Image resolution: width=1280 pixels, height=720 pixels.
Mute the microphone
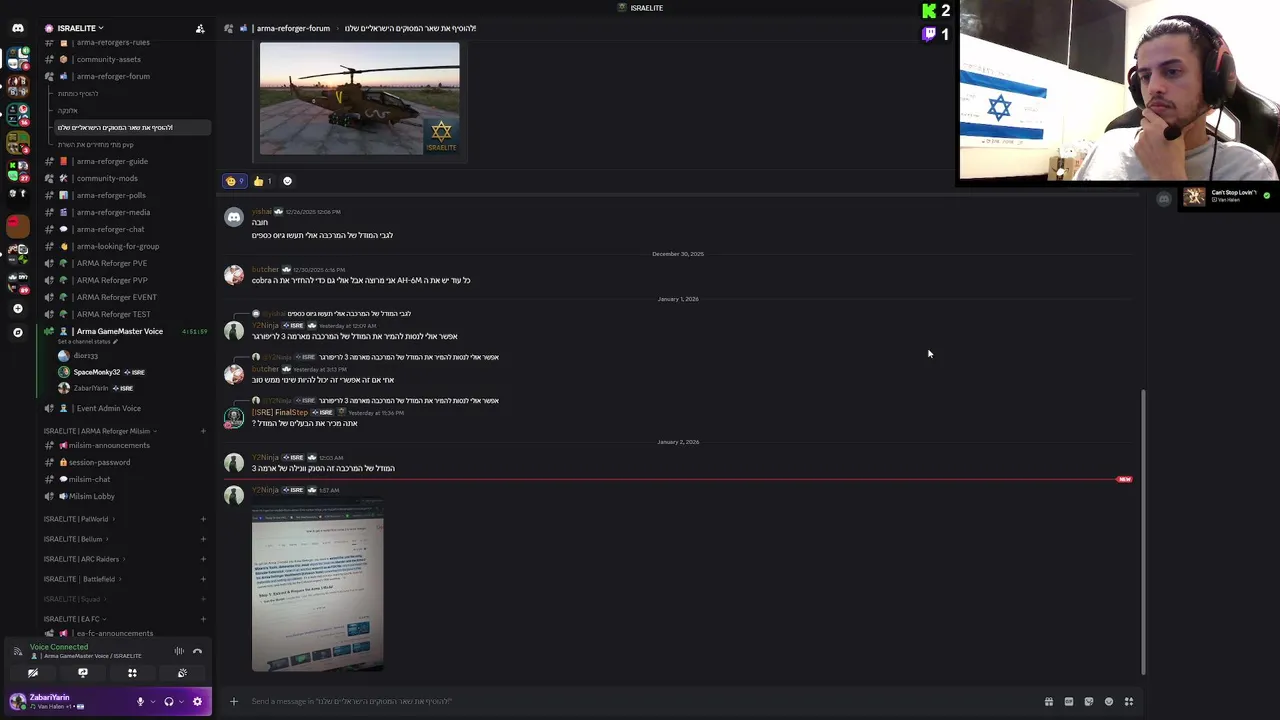click(140, 702)
